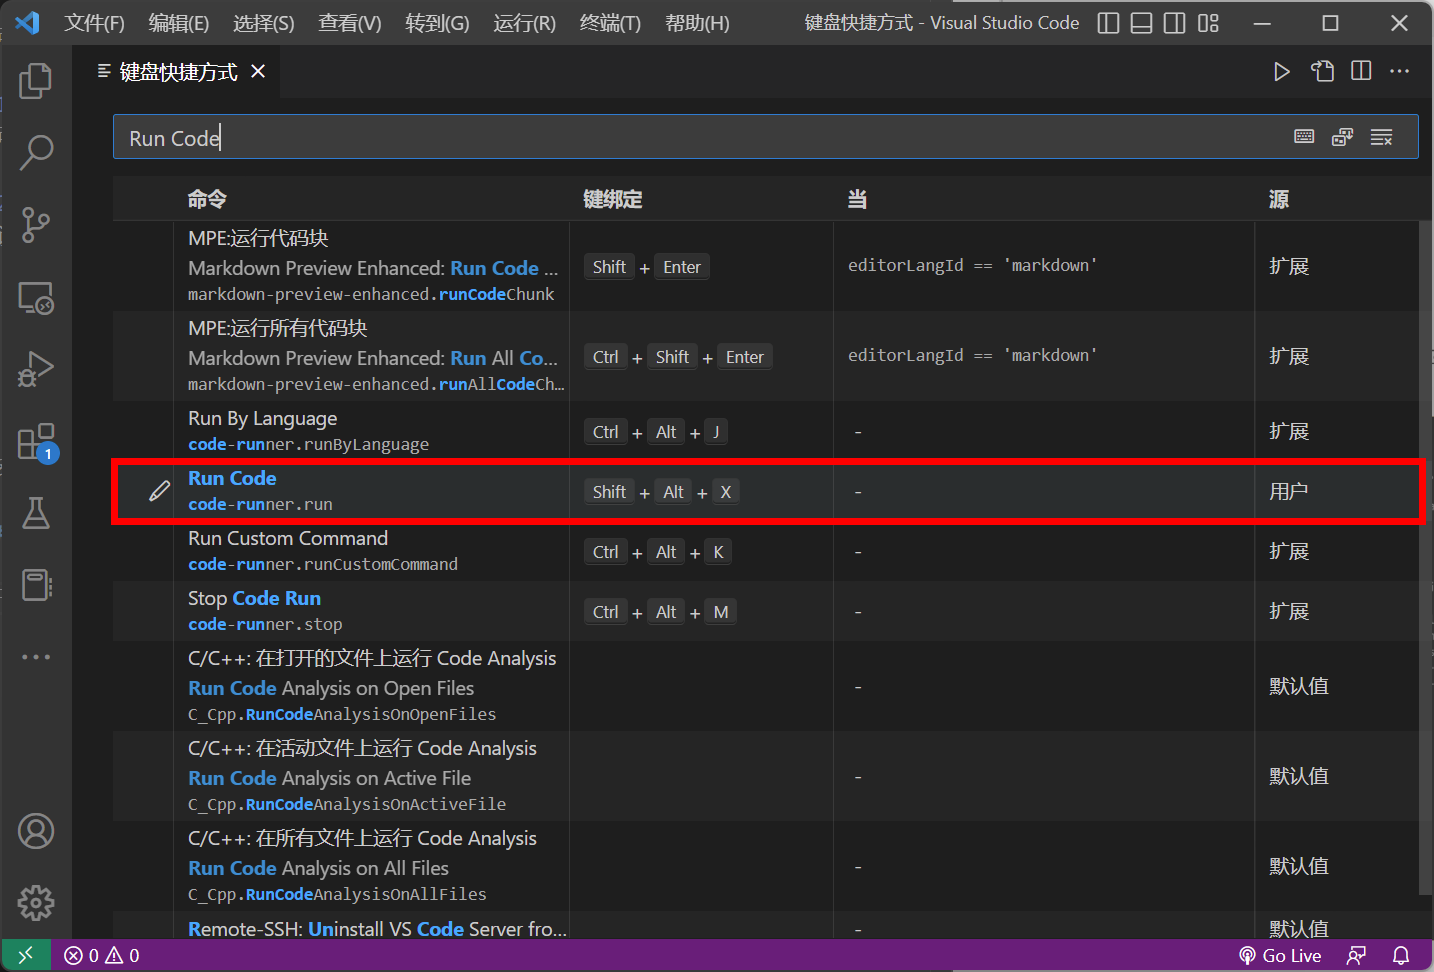The height and width of the screenshot is (972, 1434).
Task: Show errors and warnings count in status bar
Action: [102, 955]
